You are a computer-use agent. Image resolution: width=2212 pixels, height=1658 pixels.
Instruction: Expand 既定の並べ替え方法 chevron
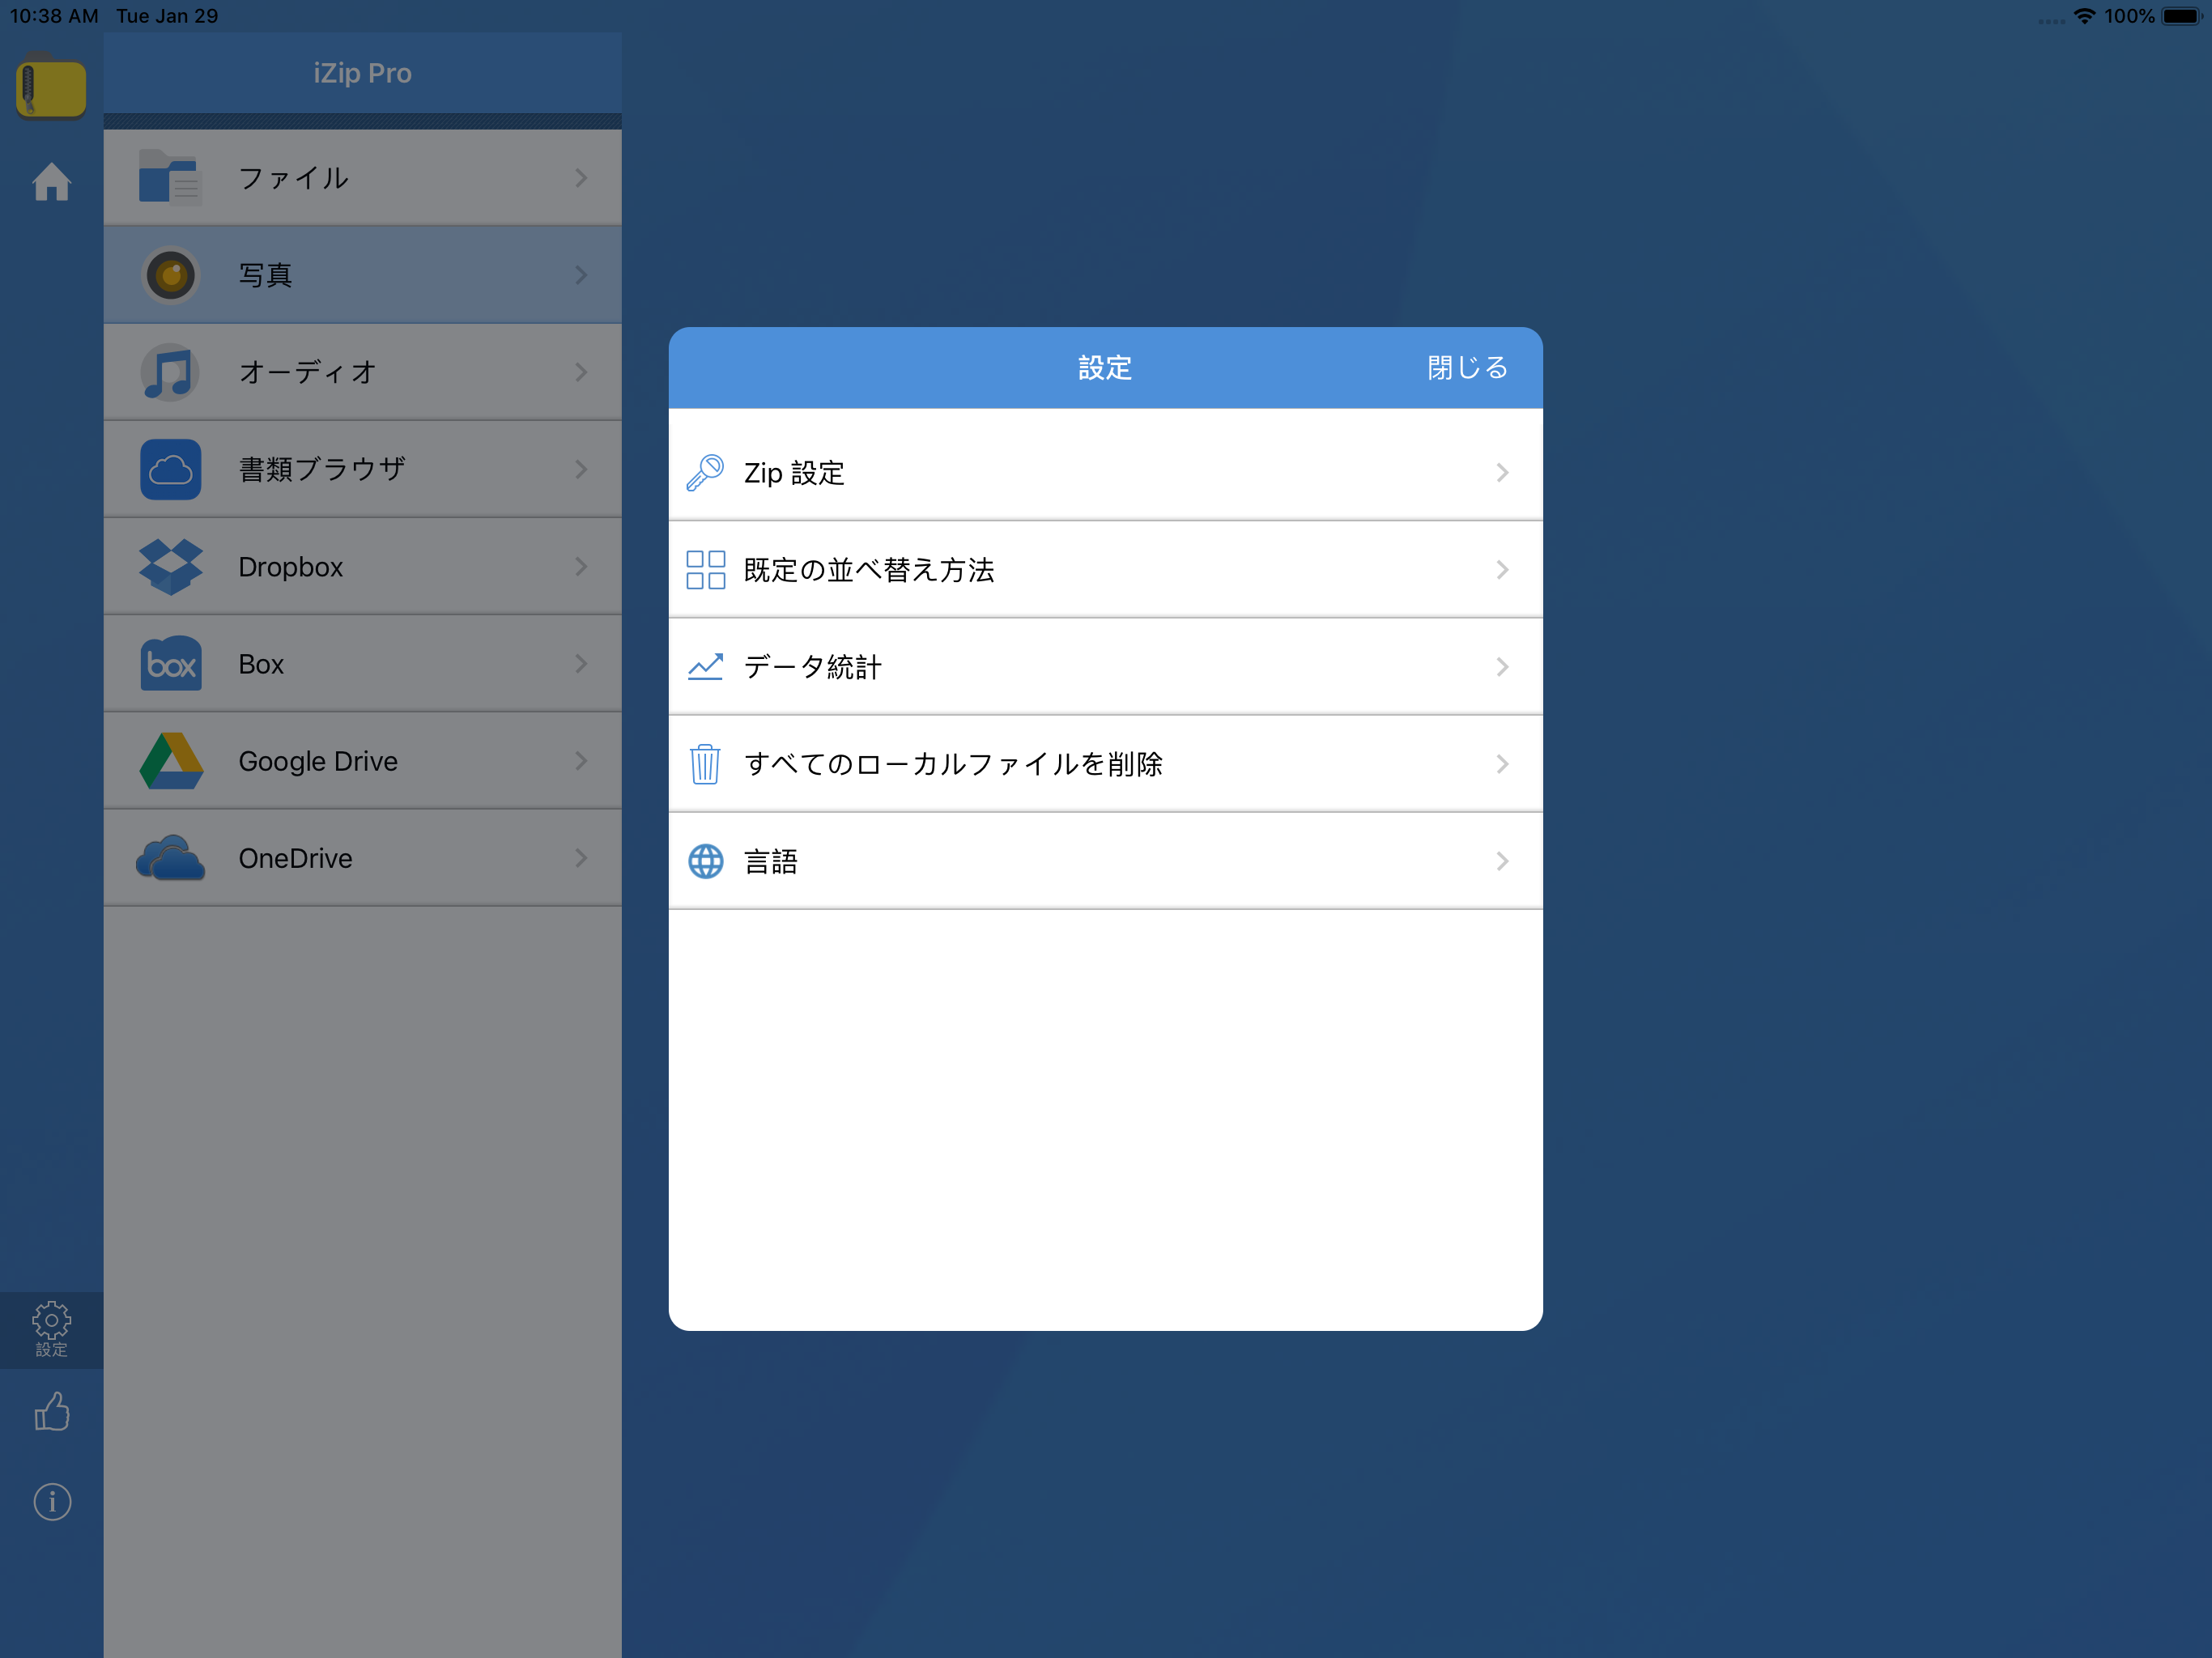pyautogui.click(x=1501, y=570)
